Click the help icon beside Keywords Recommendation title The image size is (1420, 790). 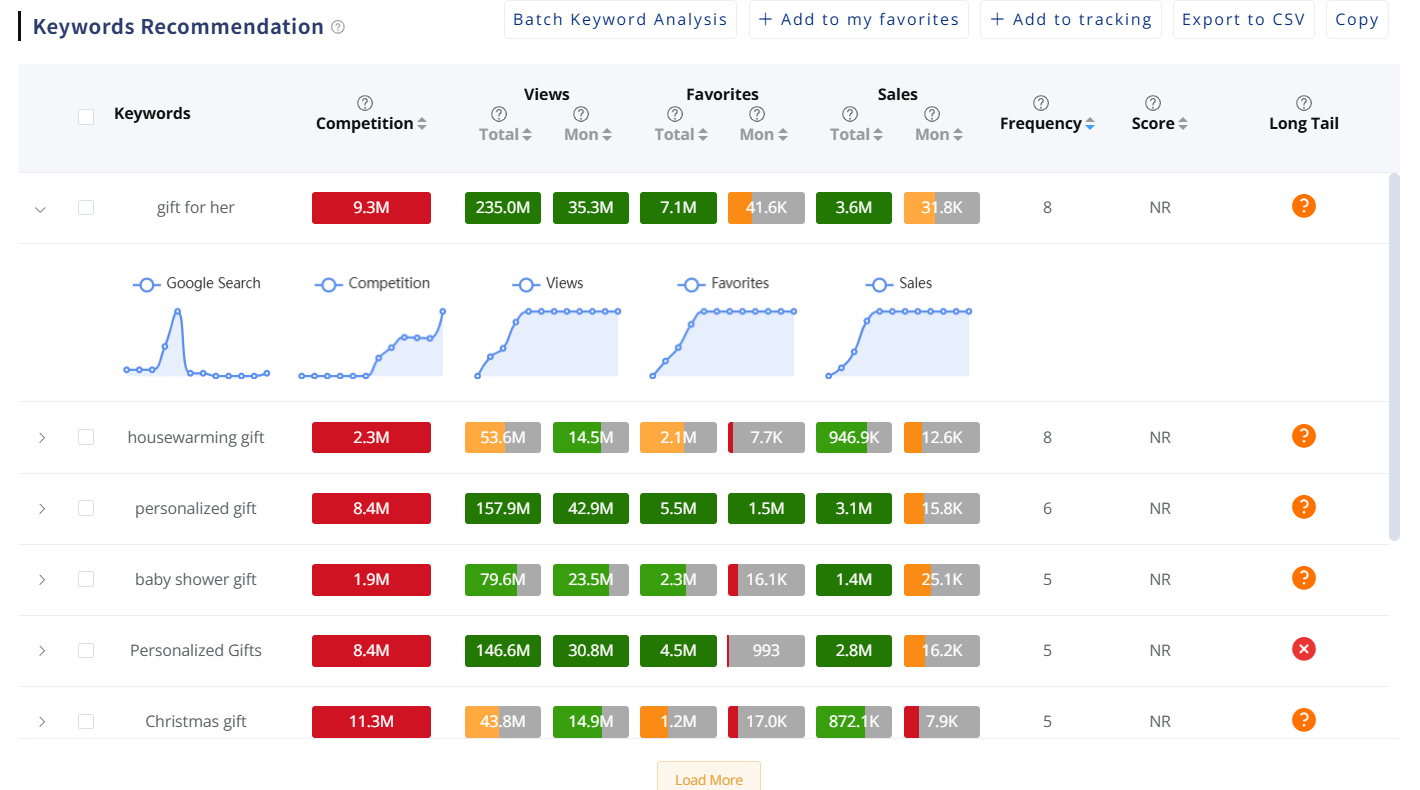click(338, 27)
